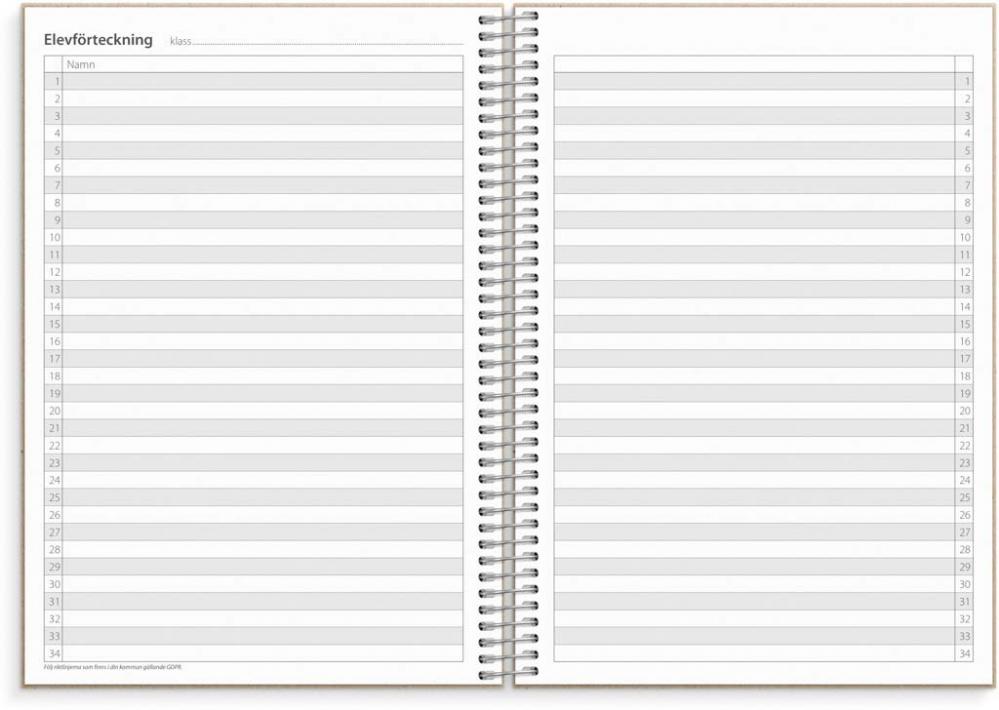Select row number 28 on the left page
999x710 pixels.
pyautogui.click(x=55, y=549)
